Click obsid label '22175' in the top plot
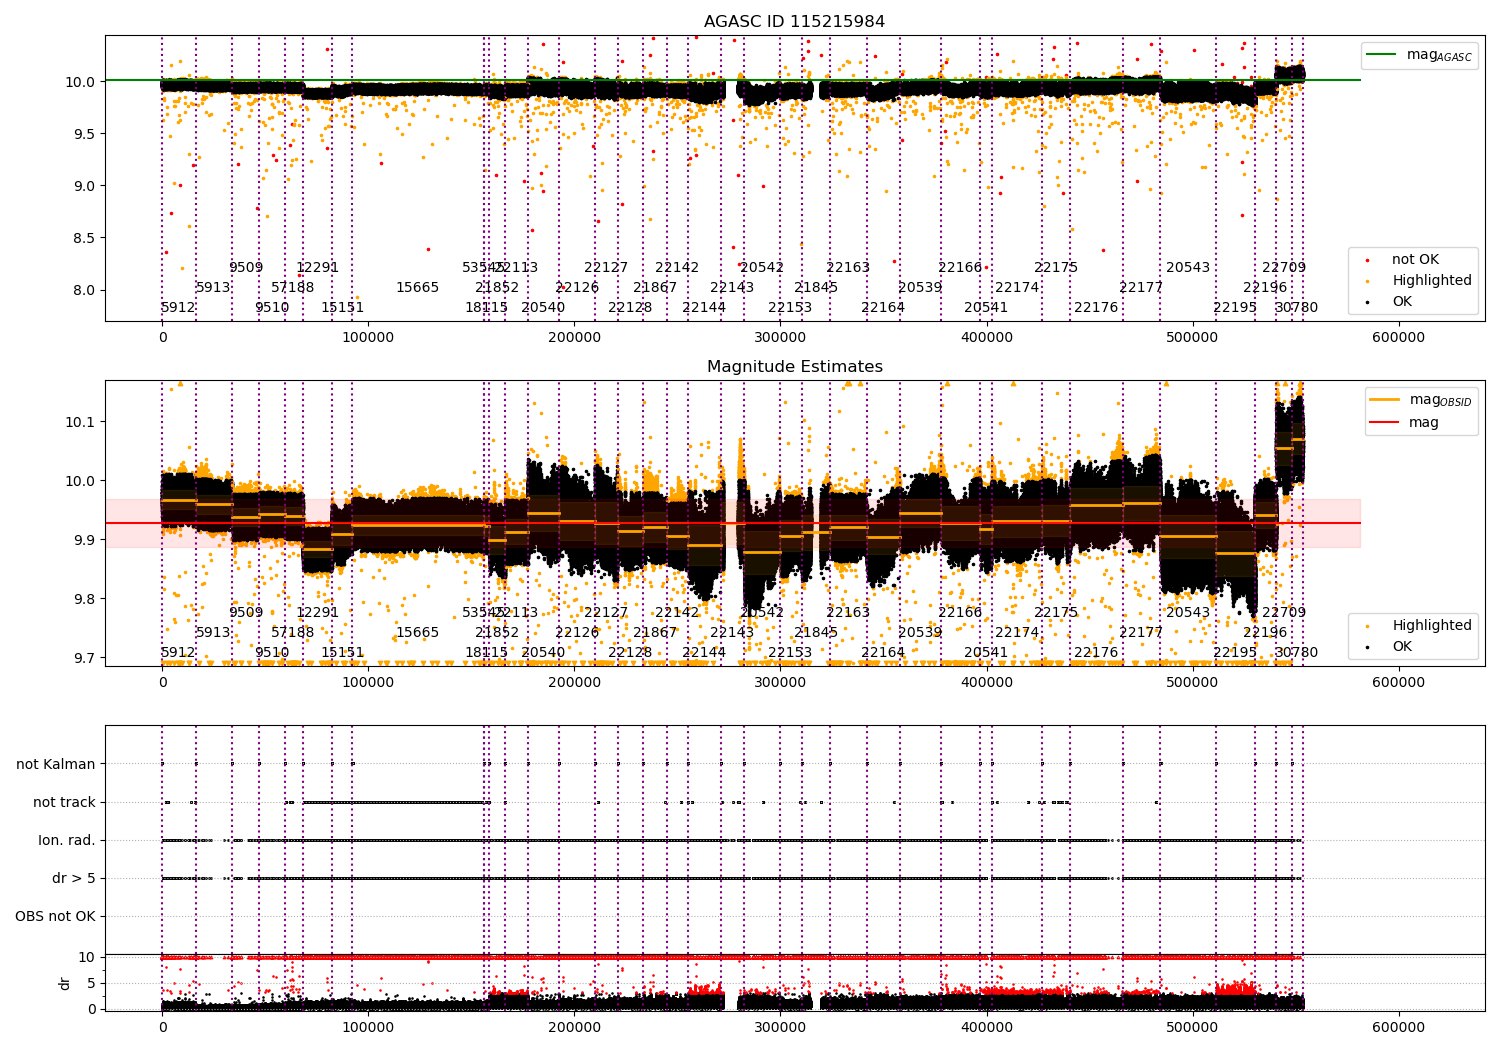 click(1056, 268)
